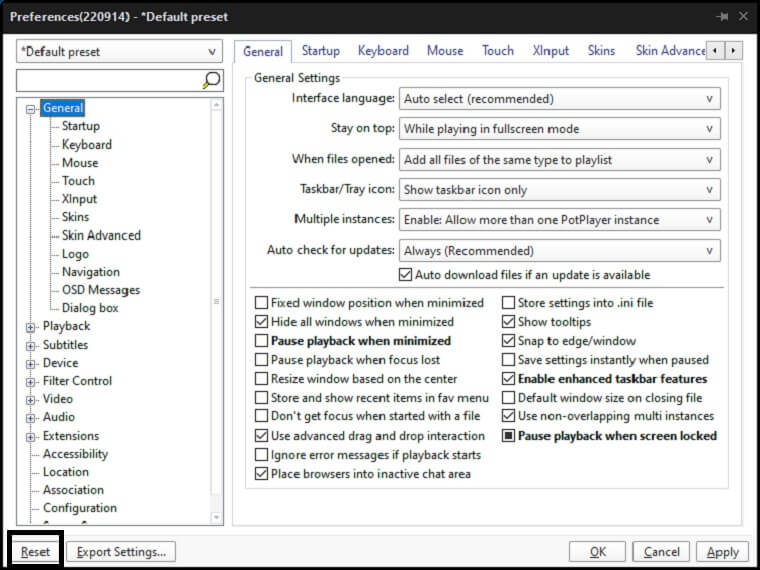Select Association in the settings tree

point(73,490)
